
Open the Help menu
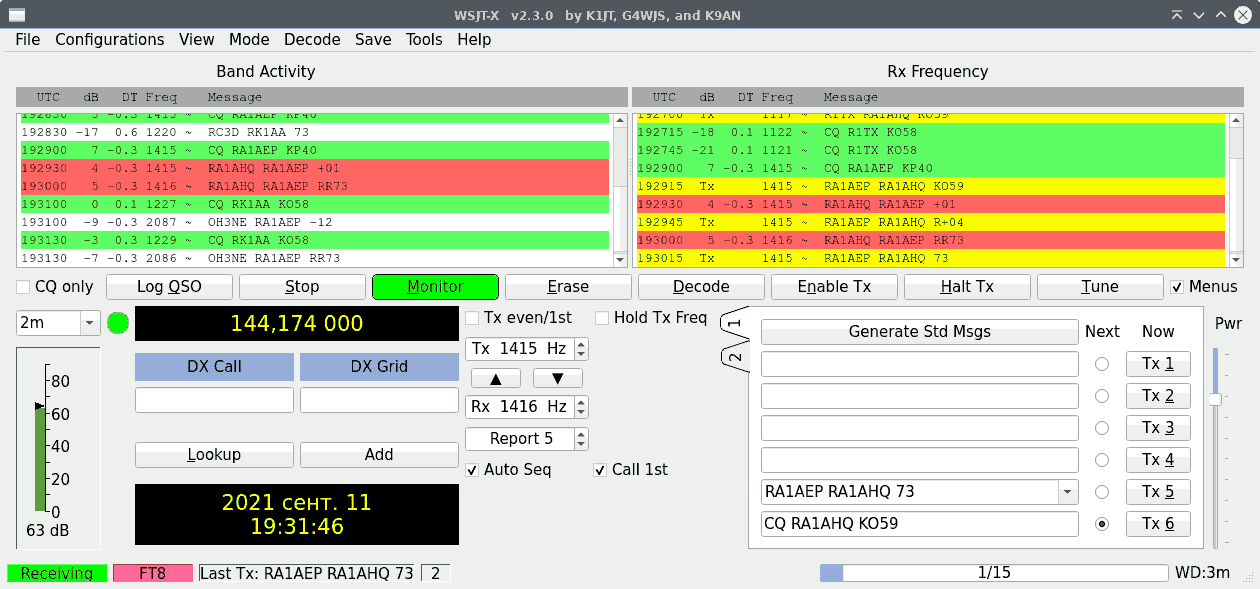point(474,40)
